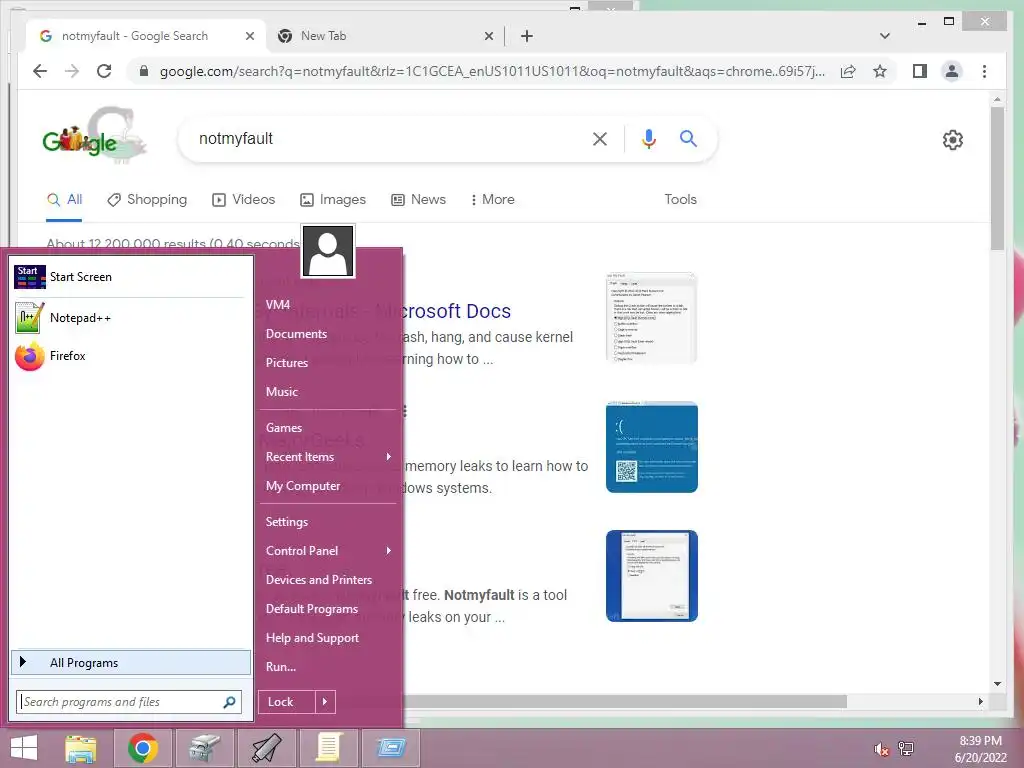Click the user account picture in start menu
Screen dimensions: 1024x768
(x=328, y=251)
